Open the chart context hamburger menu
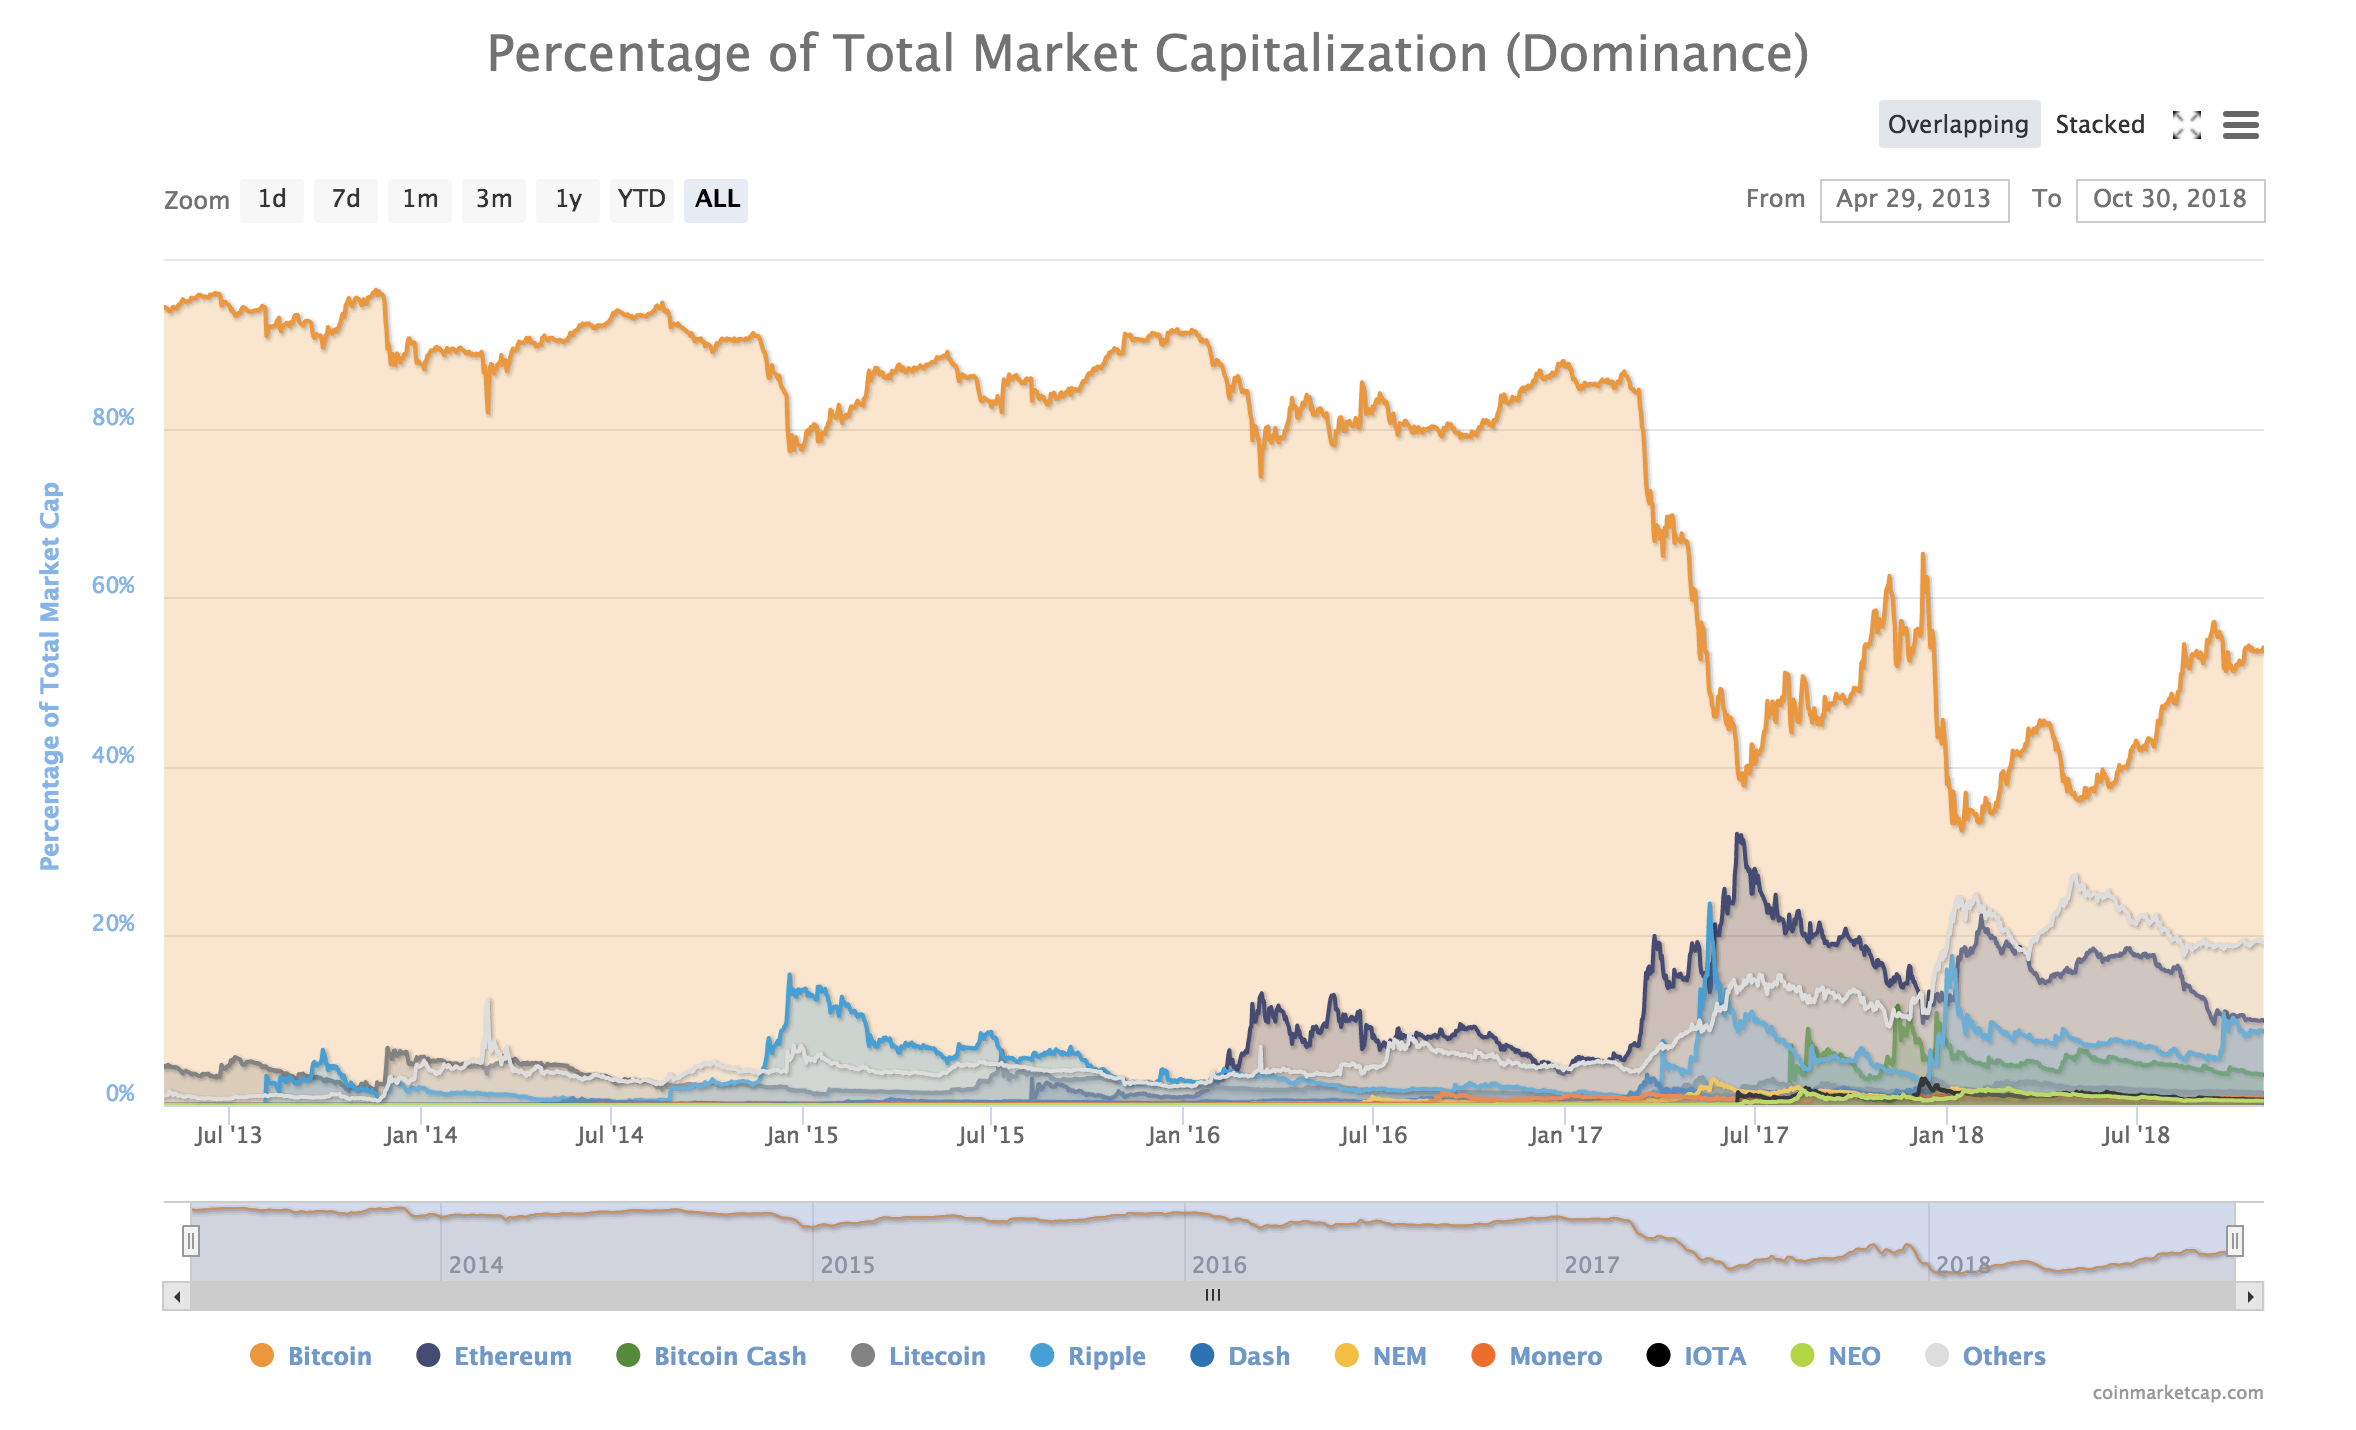This screenshot has height=1430, width=2356. (x=2240, y=125)
